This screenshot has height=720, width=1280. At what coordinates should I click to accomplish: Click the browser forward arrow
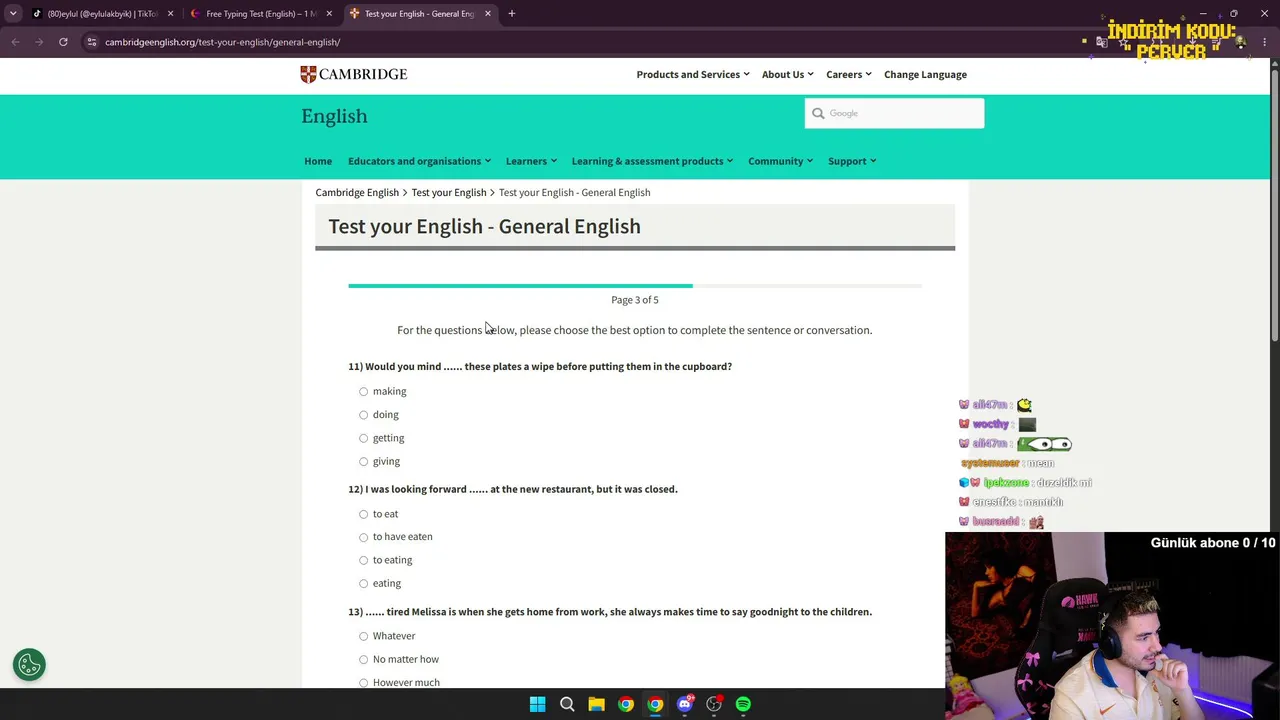click(39, 42)
